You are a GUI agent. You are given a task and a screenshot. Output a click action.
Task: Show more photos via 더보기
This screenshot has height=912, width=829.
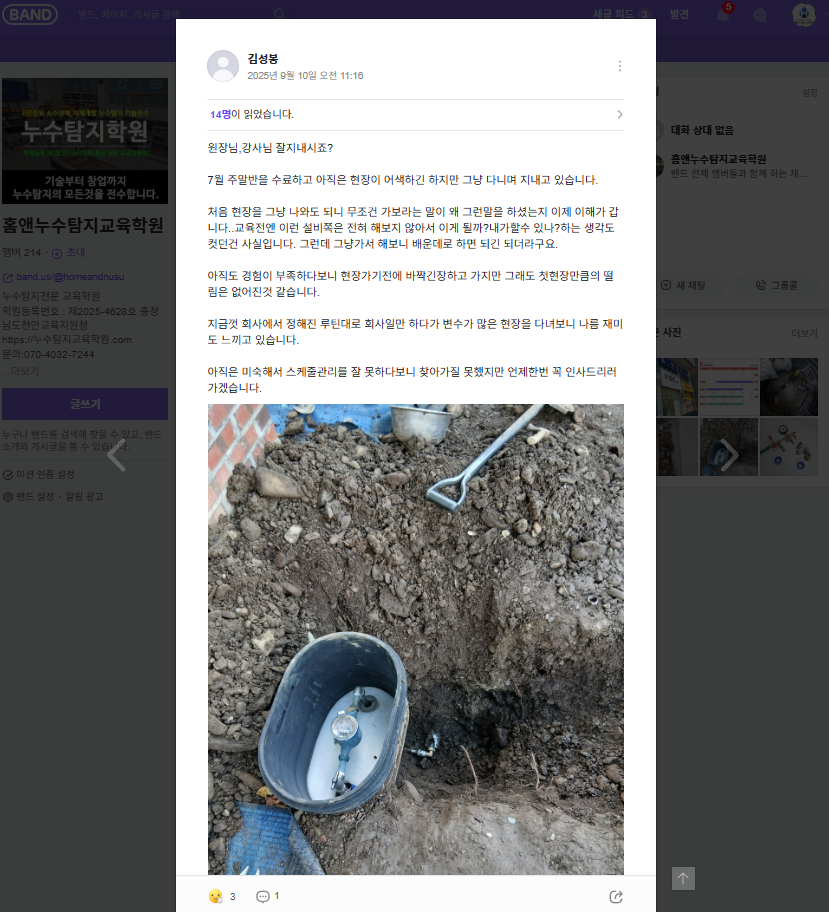point(804,333)
